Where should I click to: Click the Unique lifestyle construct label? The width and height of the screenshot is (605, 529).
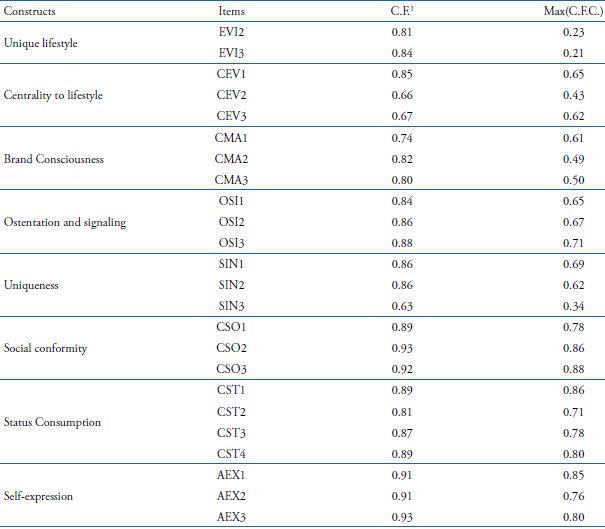[x=41, y=43]
